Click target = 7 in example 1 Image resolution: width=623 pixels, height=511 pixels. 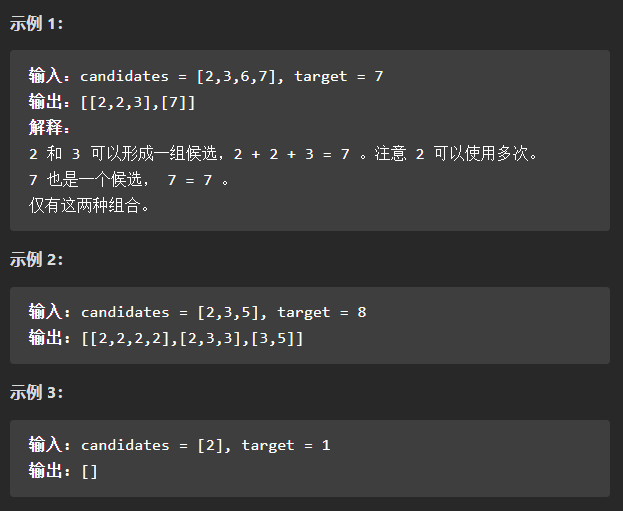(339, 76)
